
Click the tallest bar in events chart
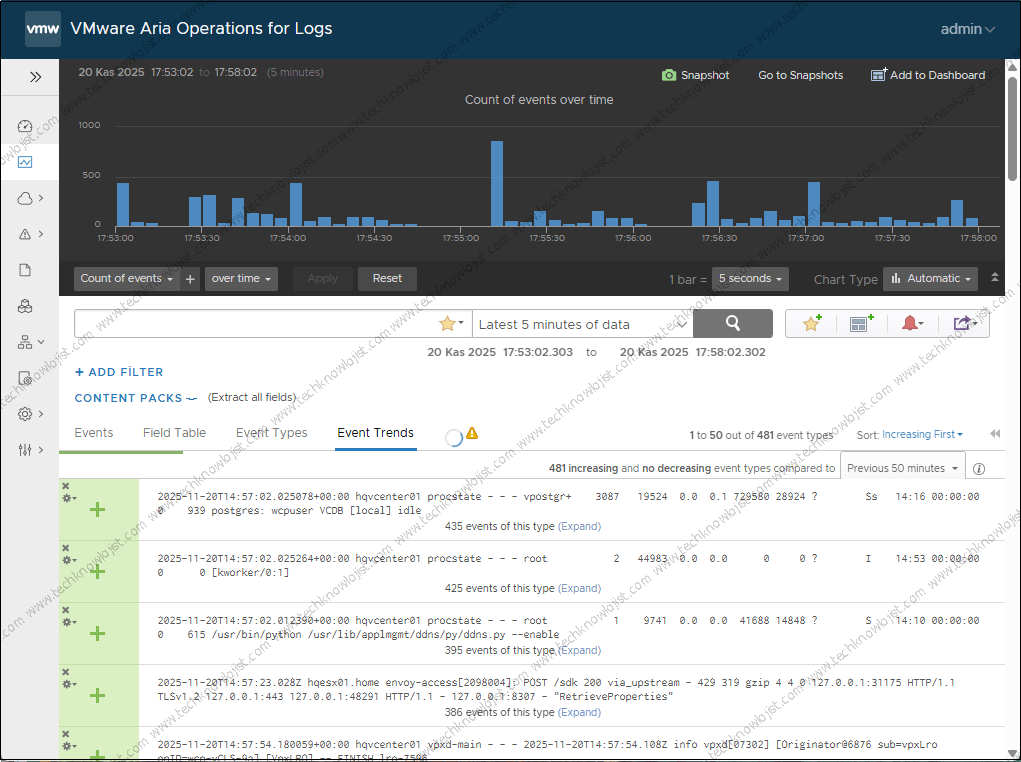point(497,184)
